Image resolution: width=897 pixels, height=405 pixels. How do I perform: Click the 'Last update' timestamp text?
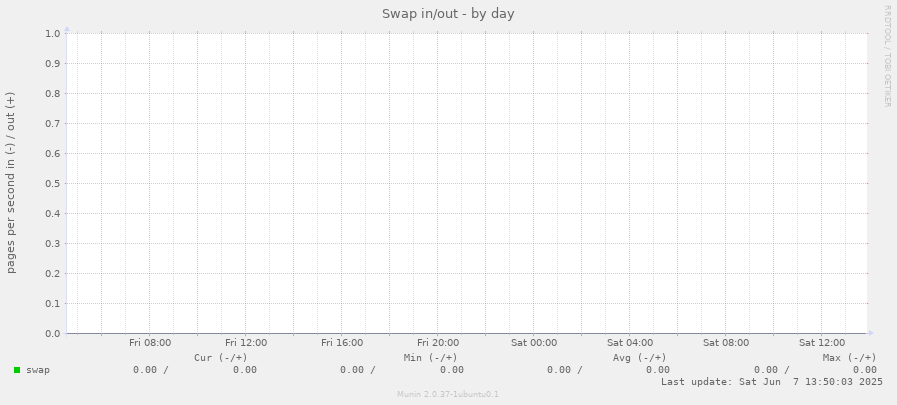tap(772, 382)
